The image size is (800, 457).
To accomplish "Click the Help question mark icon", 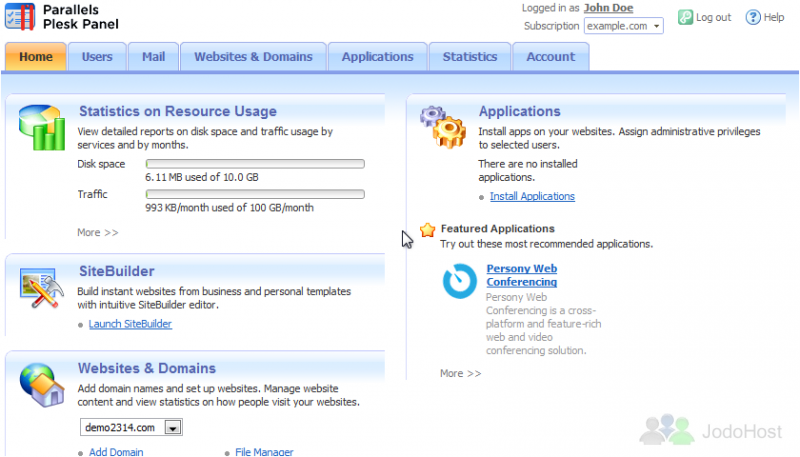I will pyautogui.click(x=753, y=17).
